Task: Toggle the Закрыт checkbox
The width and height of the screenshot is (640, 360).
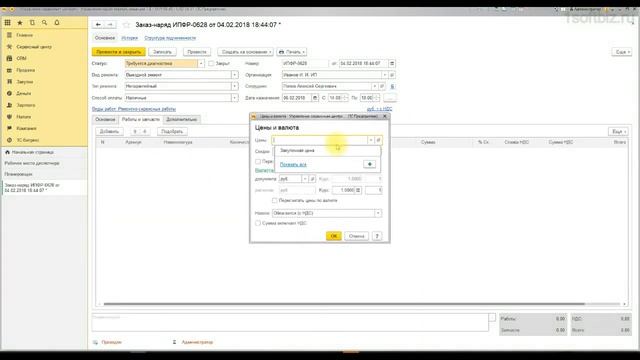Action: point(211,64)
